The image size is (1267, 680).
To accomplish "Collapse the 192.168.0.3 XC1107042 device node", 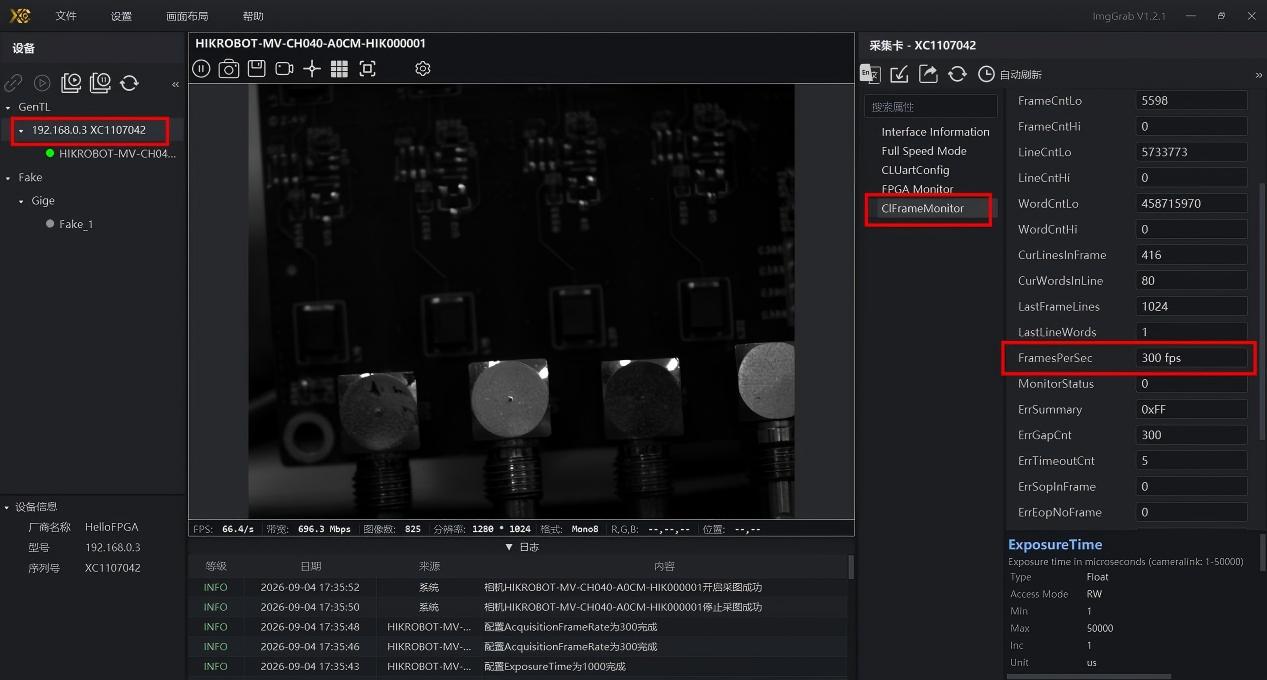I will 21,130.
